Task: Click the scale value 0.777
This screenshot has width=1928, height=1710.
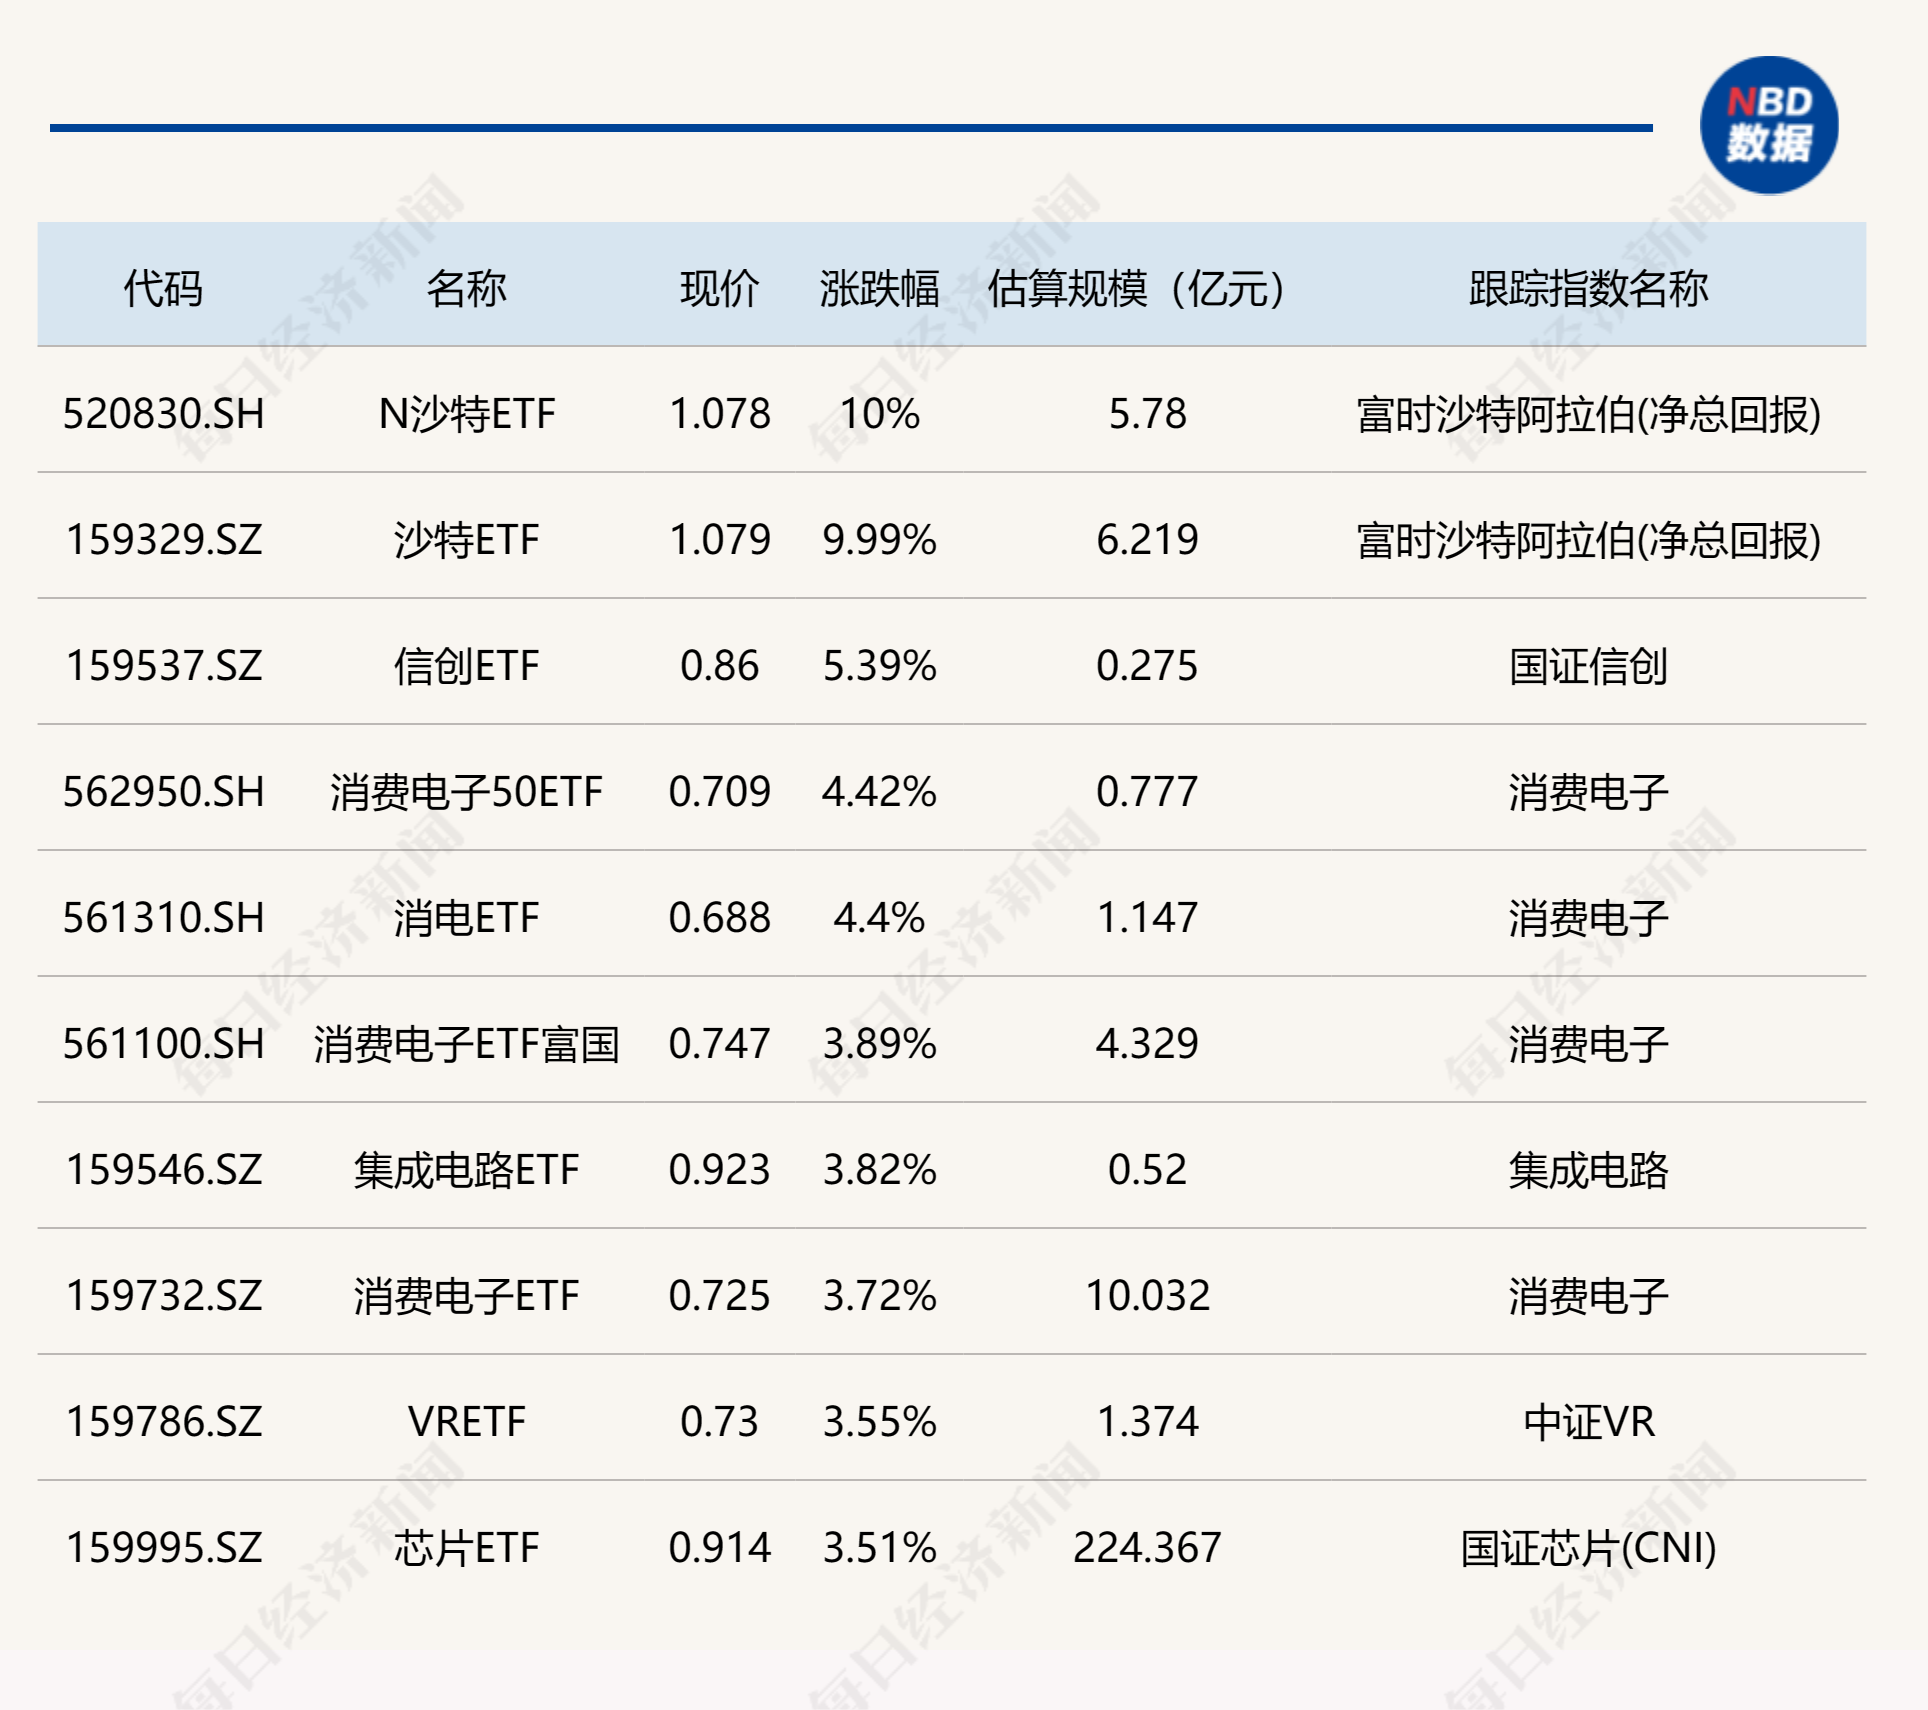Action: 1147,792
